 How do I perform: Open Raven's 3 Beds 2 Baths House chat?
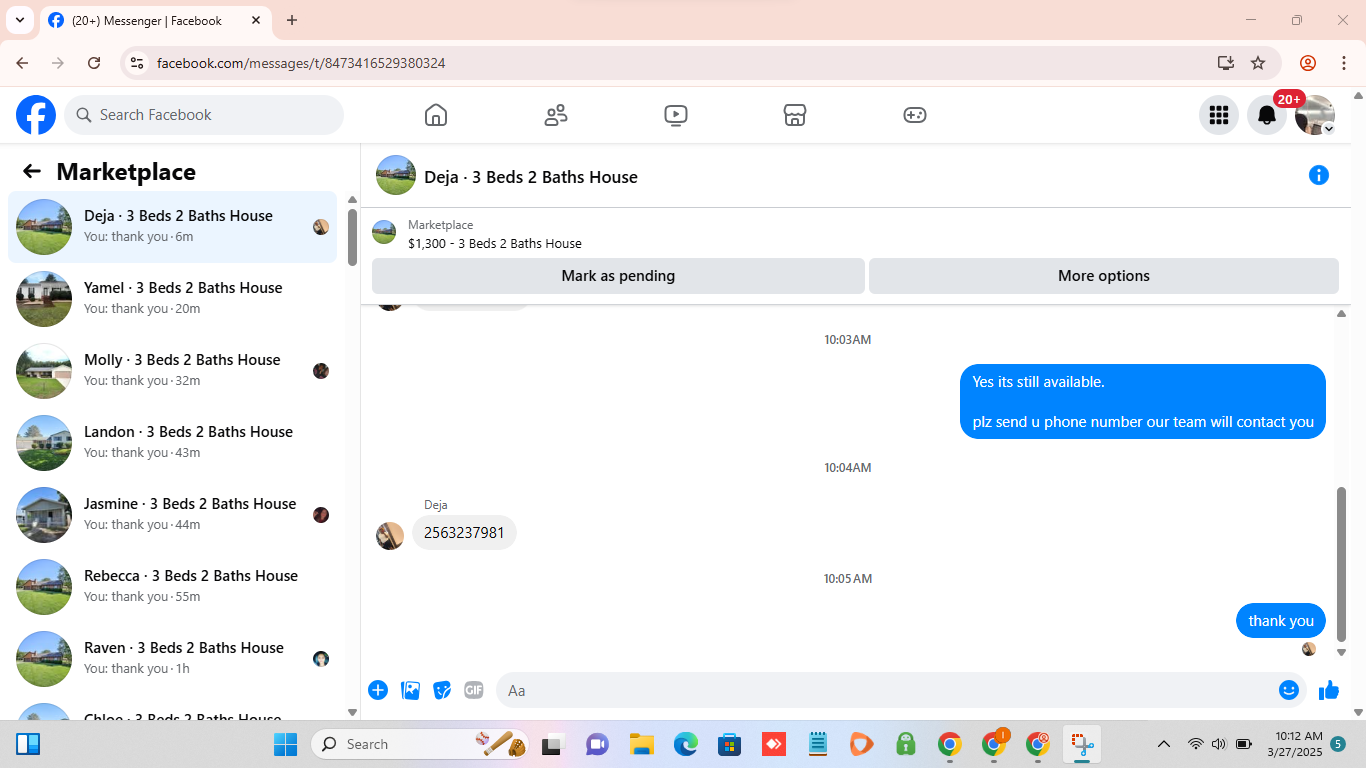(x=173, y=659)
